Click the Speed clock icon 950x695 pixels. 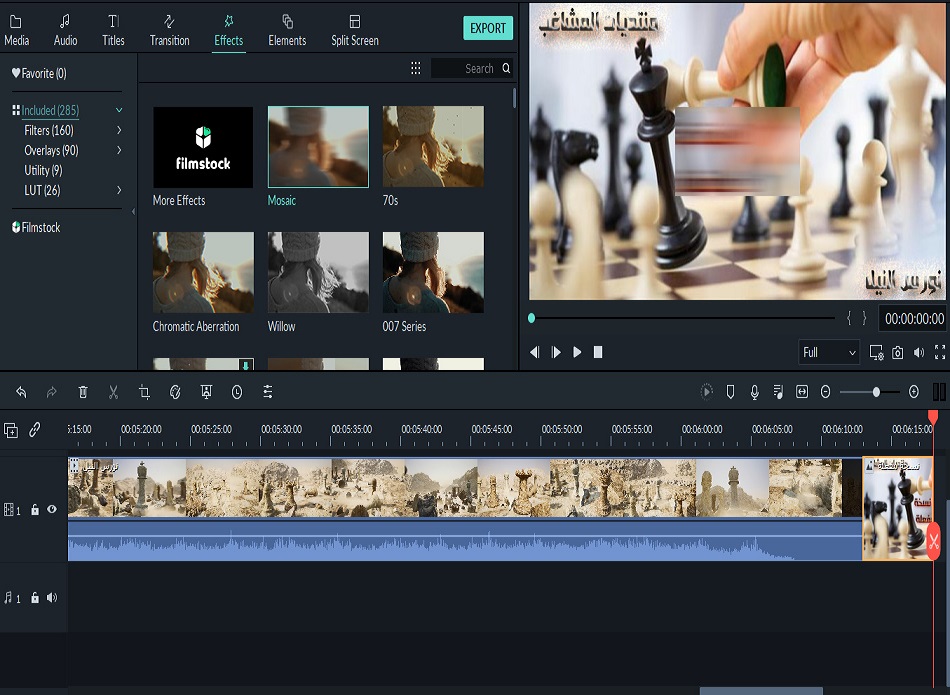[237, 393]
